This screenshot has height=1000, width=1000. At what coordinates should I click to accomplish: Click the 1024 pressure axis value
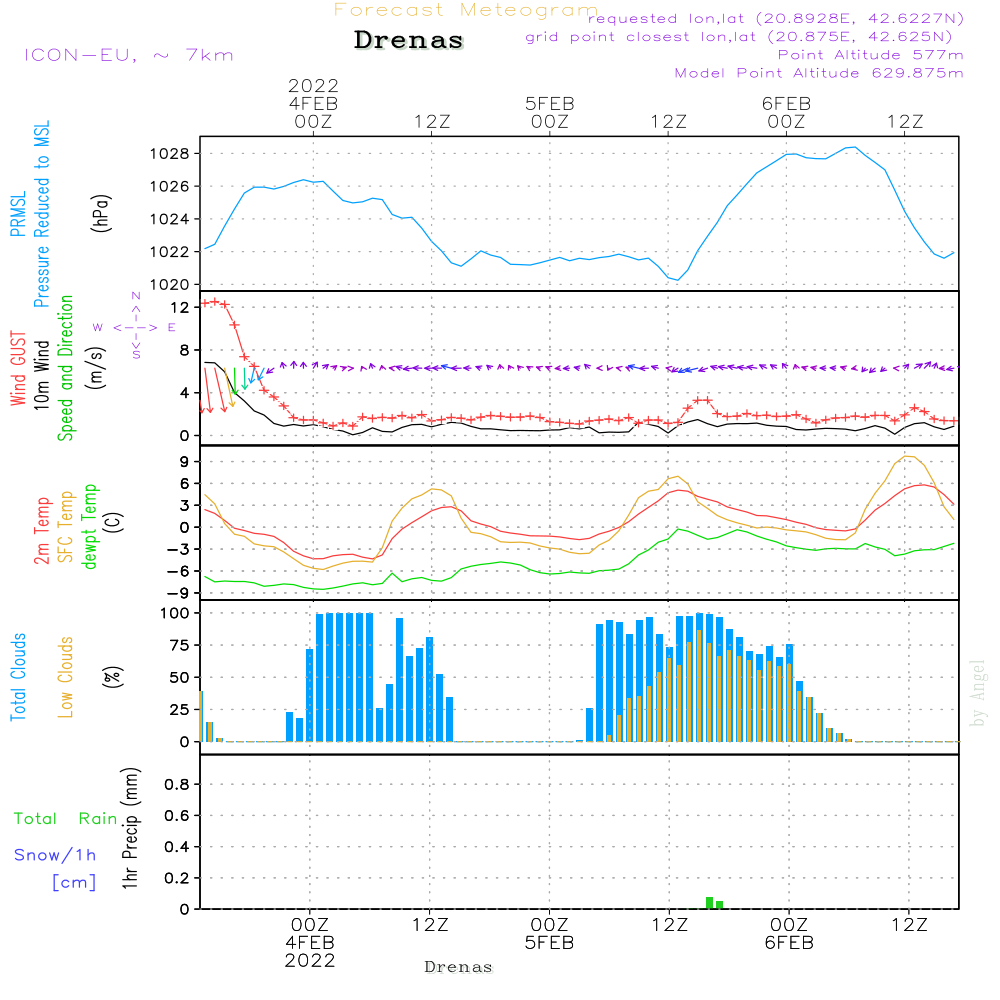(x=170, y=219)
